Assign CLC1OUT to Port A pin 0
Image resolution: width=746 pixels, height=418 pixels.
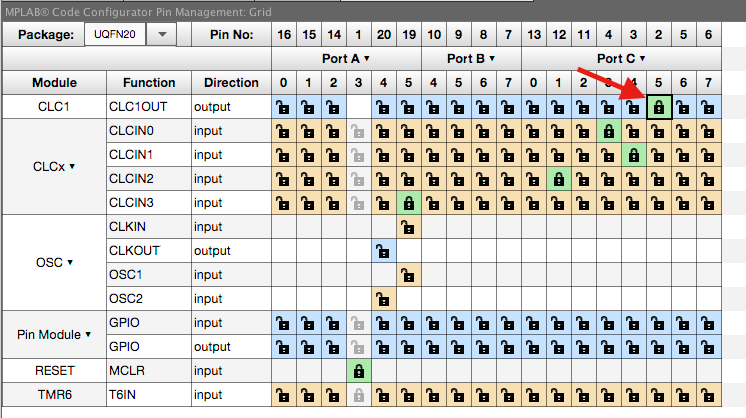(283, 107)
